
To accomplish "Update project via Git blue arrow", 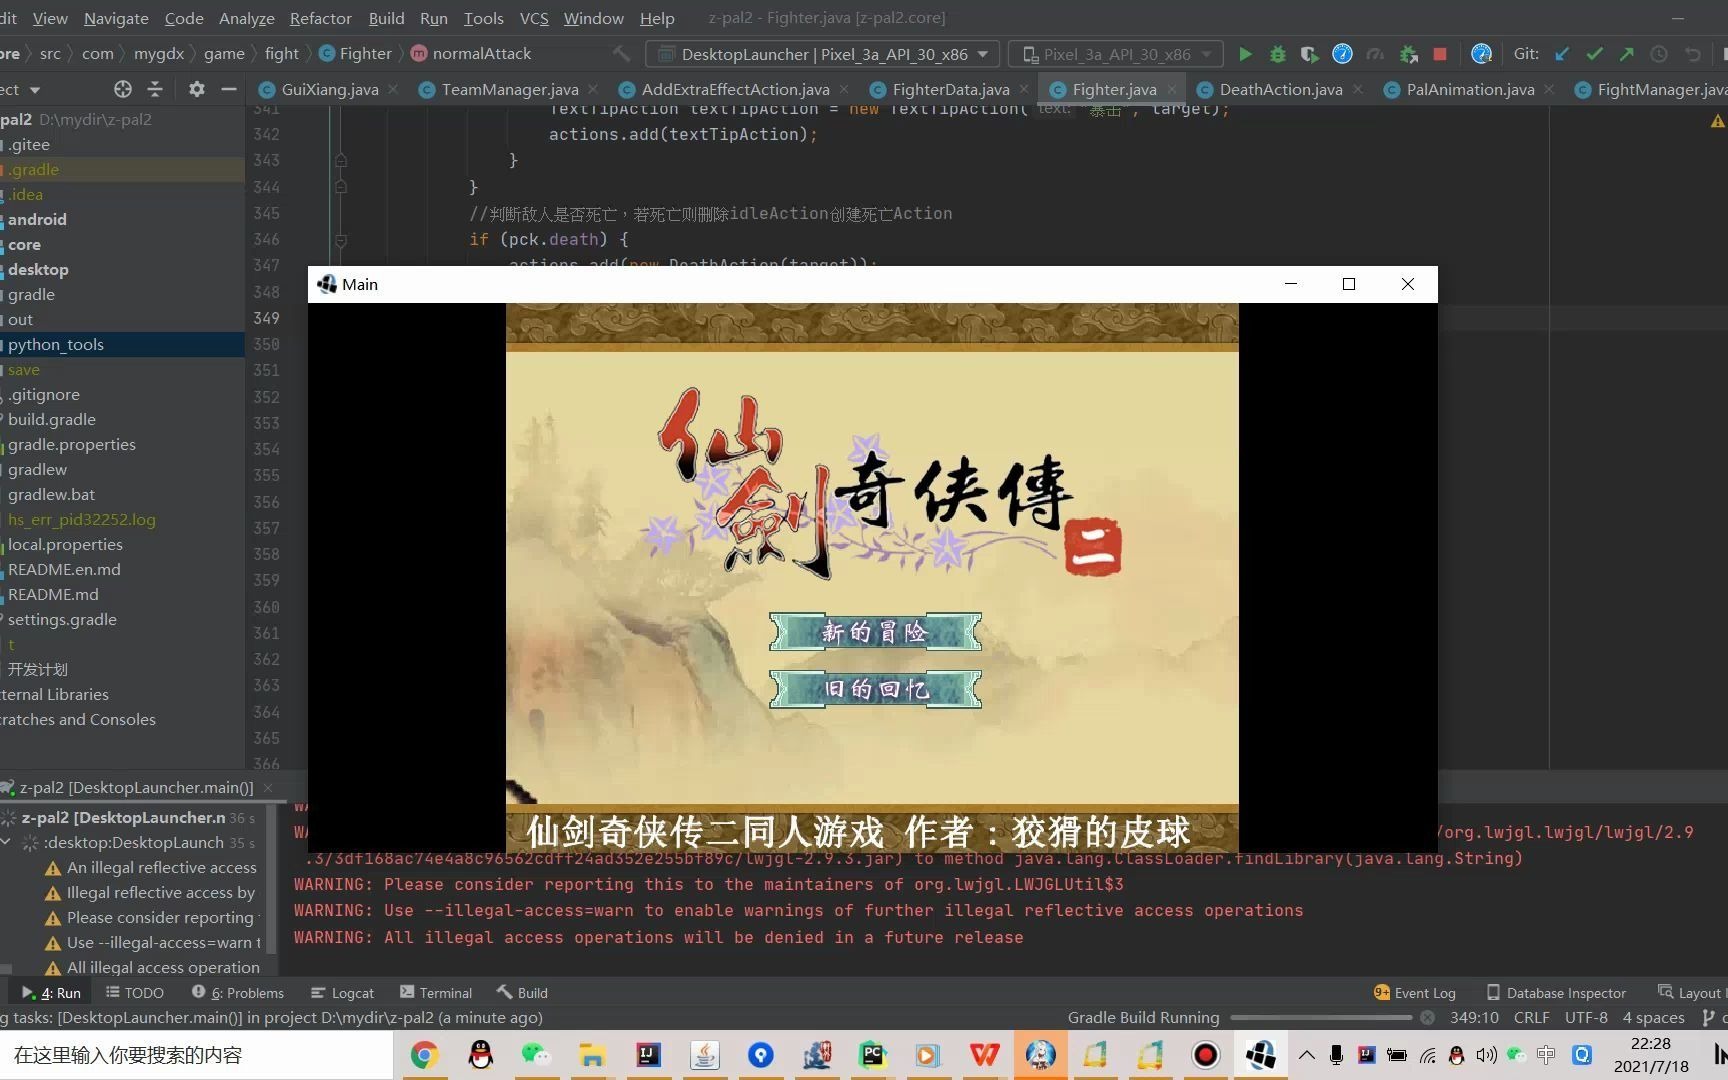I will [1562, 54].
